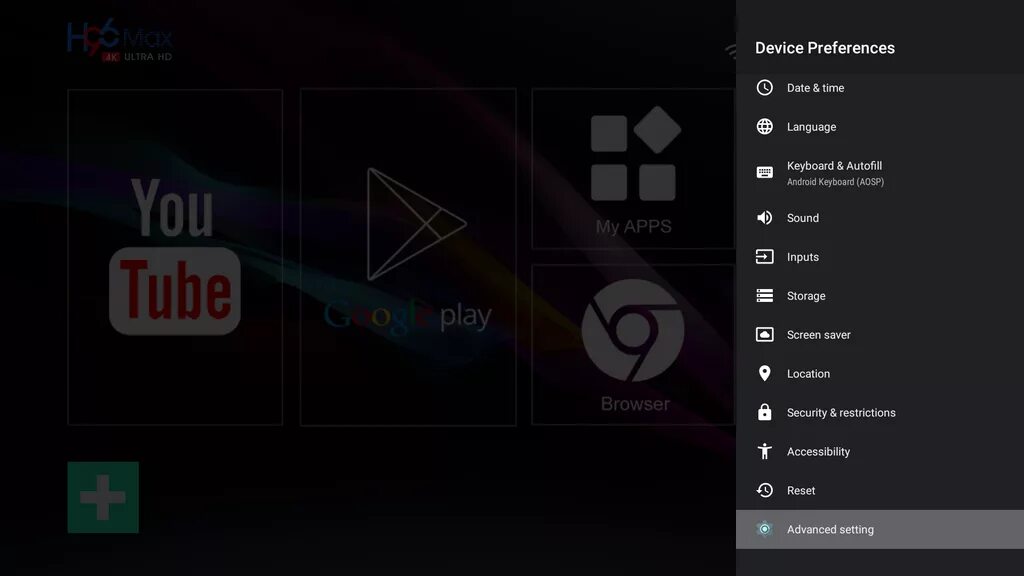Image resolution: width=1024 pixels, height=576 pixels.
Task: Click the location pin icon
Action: tap(764, 373)
